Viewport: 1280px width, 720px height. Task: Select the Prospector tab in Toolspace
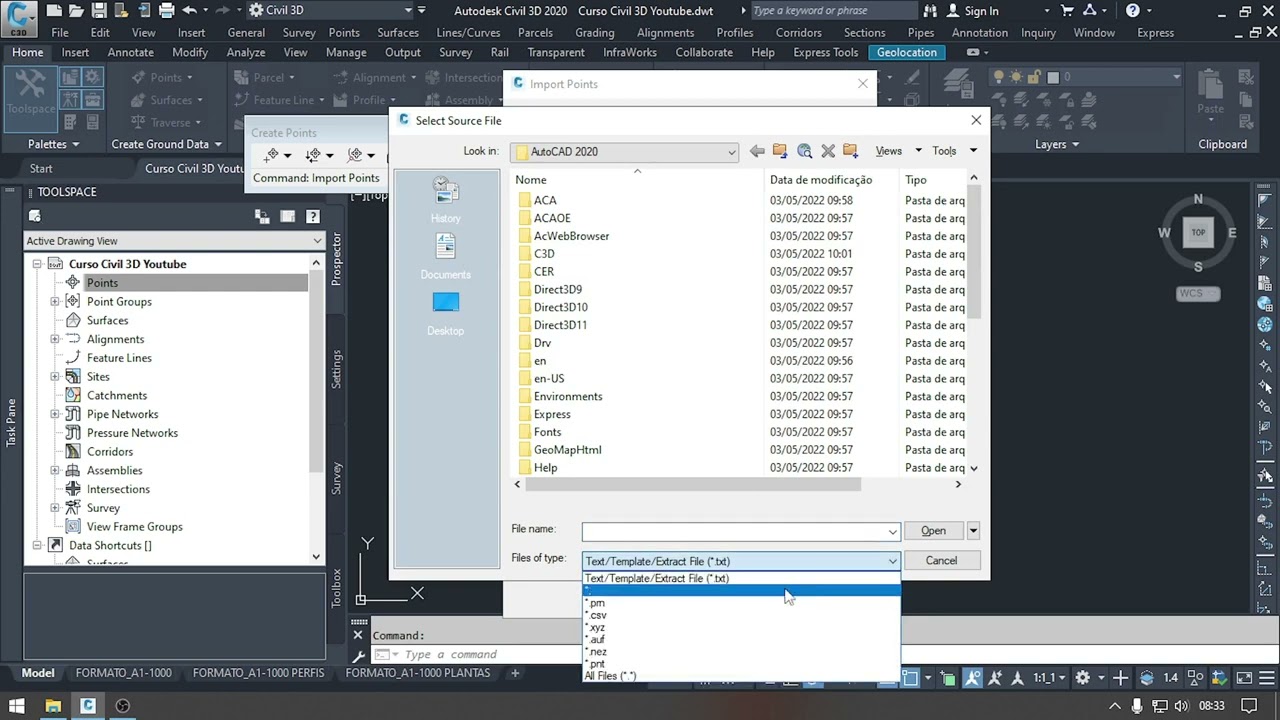click(x=337, y=260)
